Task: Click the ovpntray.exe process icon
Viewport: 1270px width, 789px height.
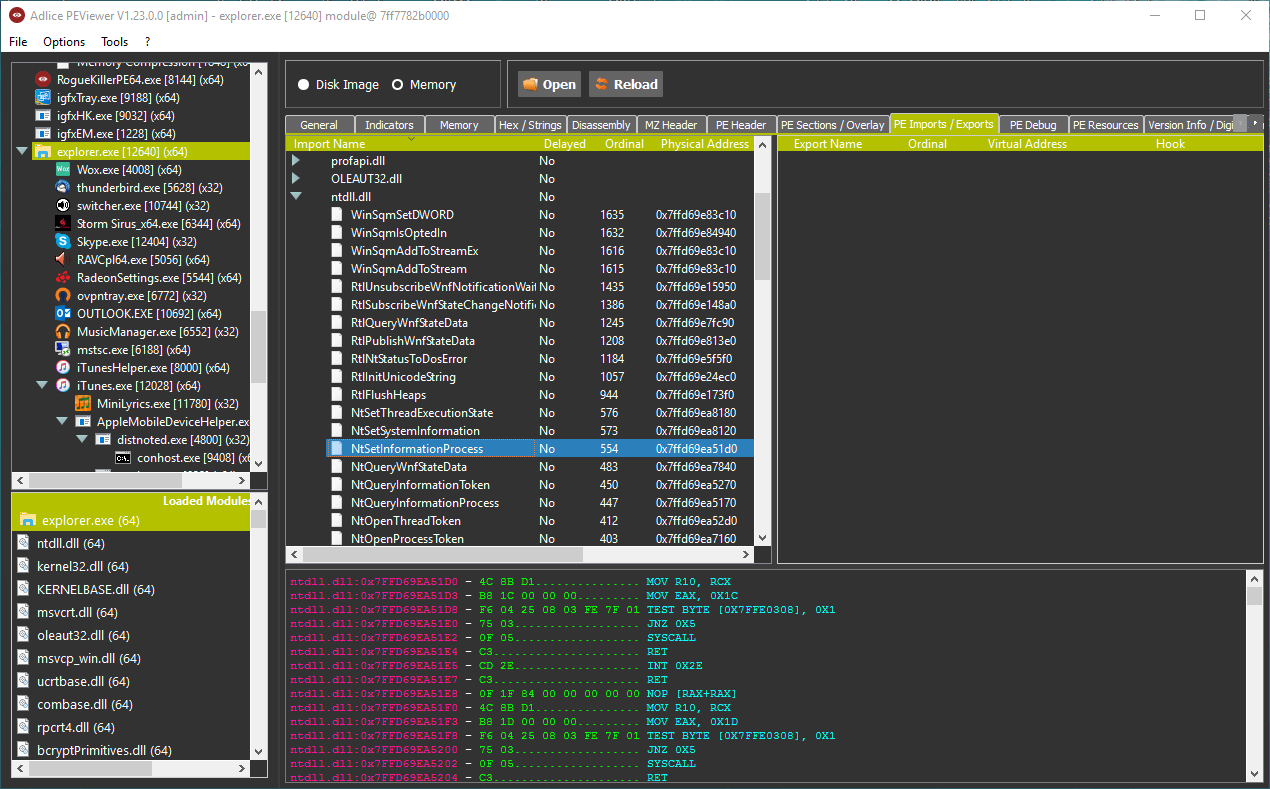Action: click(63, 296)
